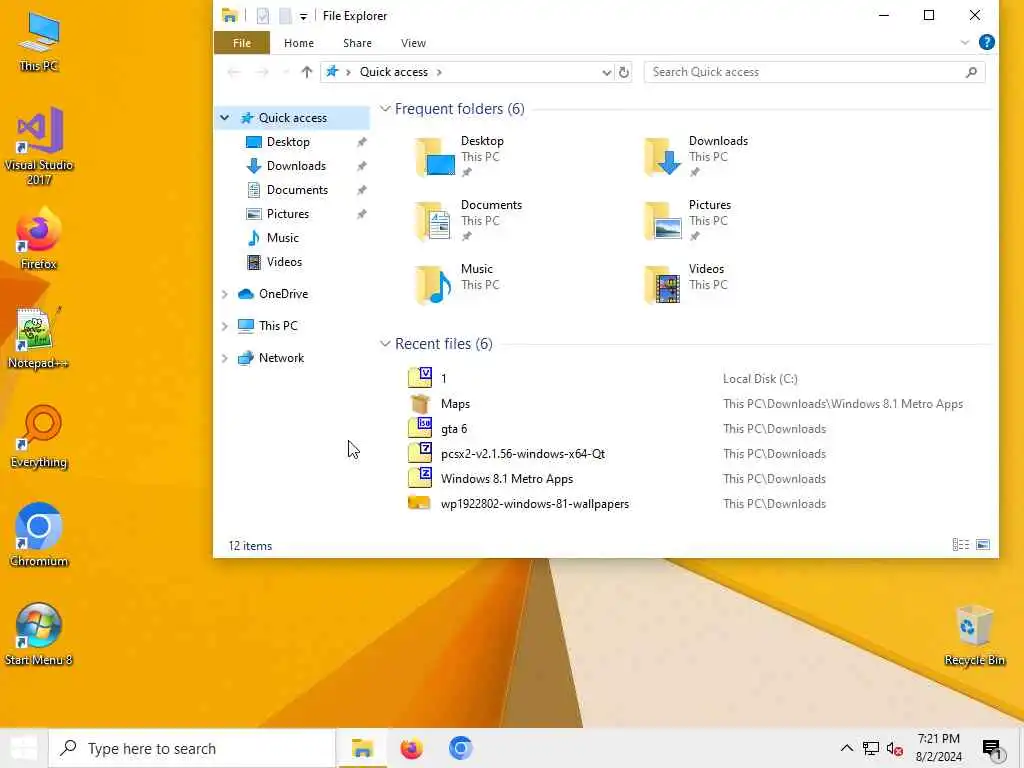The height and width of the screenshot is (768, 1024).
Task: Select OneDrive in the navigation pane
Action: click(x=283, y=294)
